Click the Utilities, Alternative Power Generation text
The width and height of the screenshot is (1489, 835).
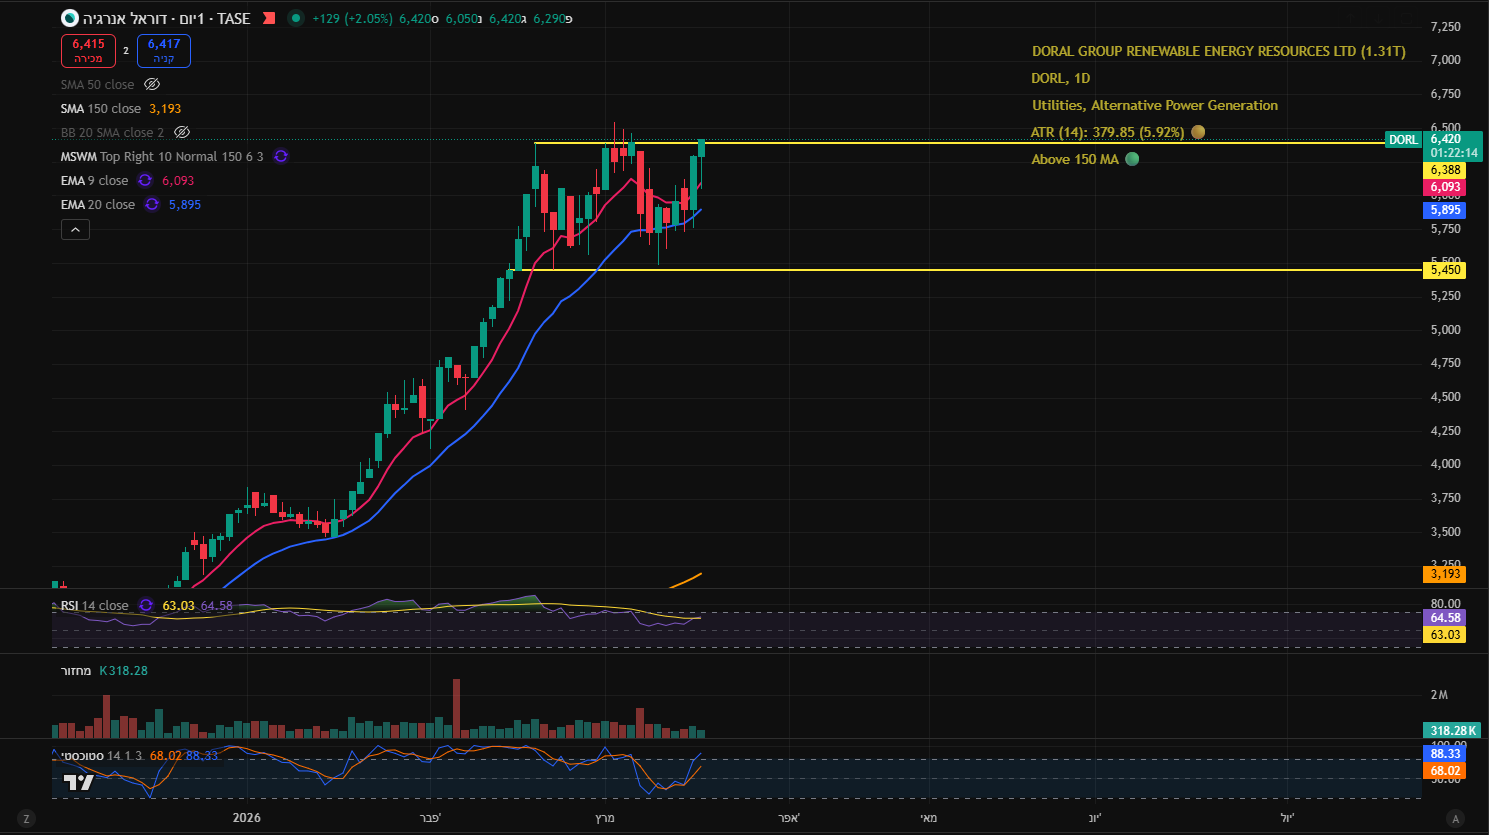pos(1155,105)
